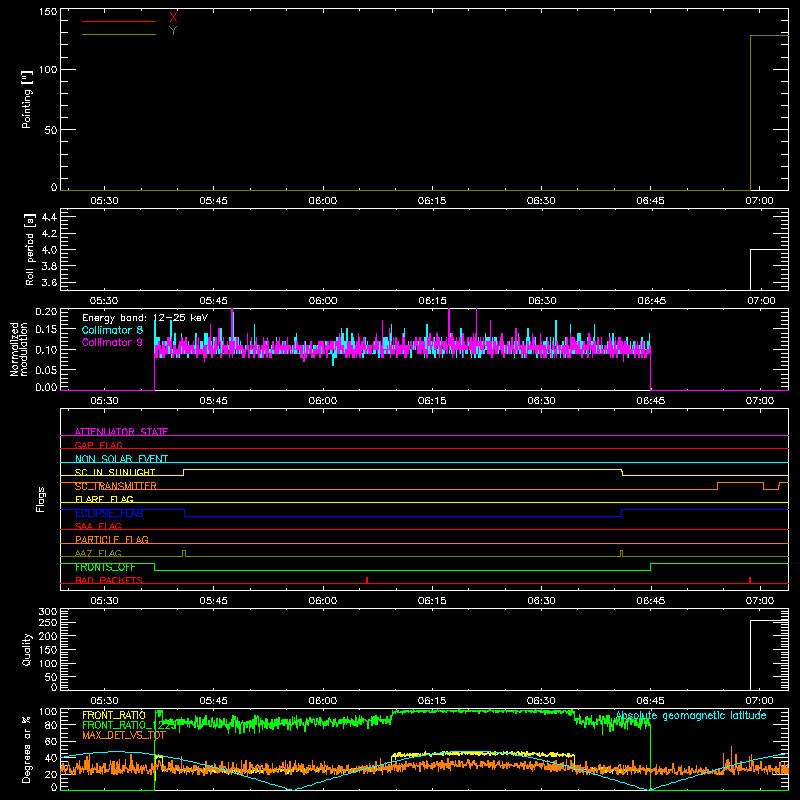Image resolution: width=800 pixels, height=800 pixels.
Task: Click the 'Energy band: 12-25 keV' annotation
Action: (x=145, y=318)
